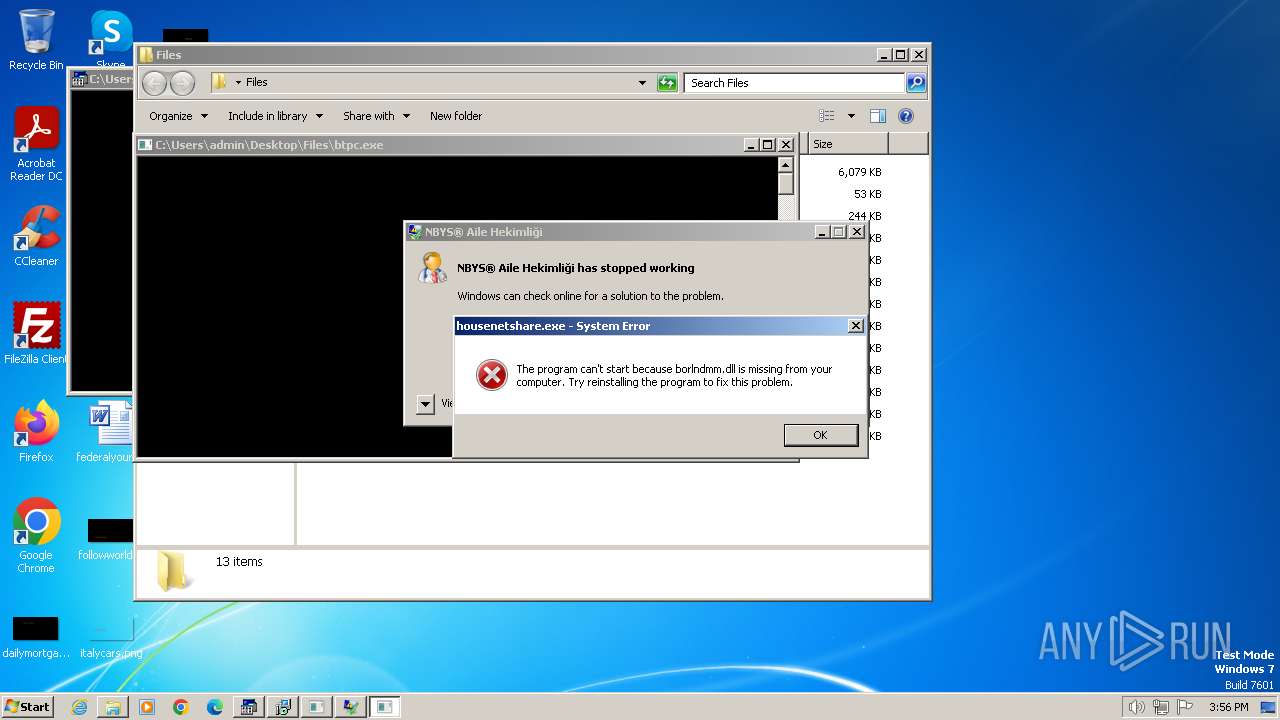The image size is (1280, 720).
Task: Click the Show desktop button
Action: pyautogui.click(x=1270, y=707)
